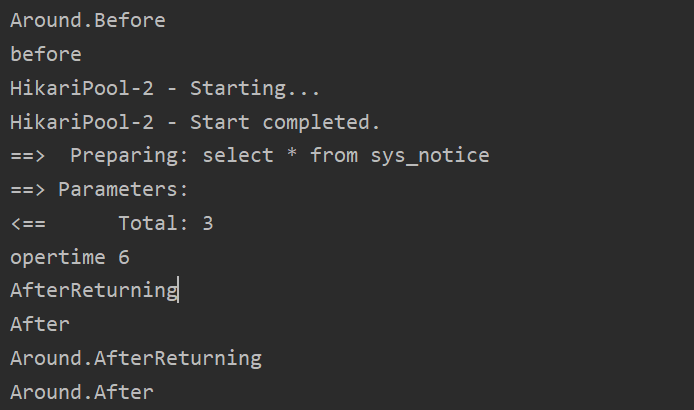Click the asterisk in the select statement
Image resolution: width=694 pixels, height=410 pixels.
292,157
